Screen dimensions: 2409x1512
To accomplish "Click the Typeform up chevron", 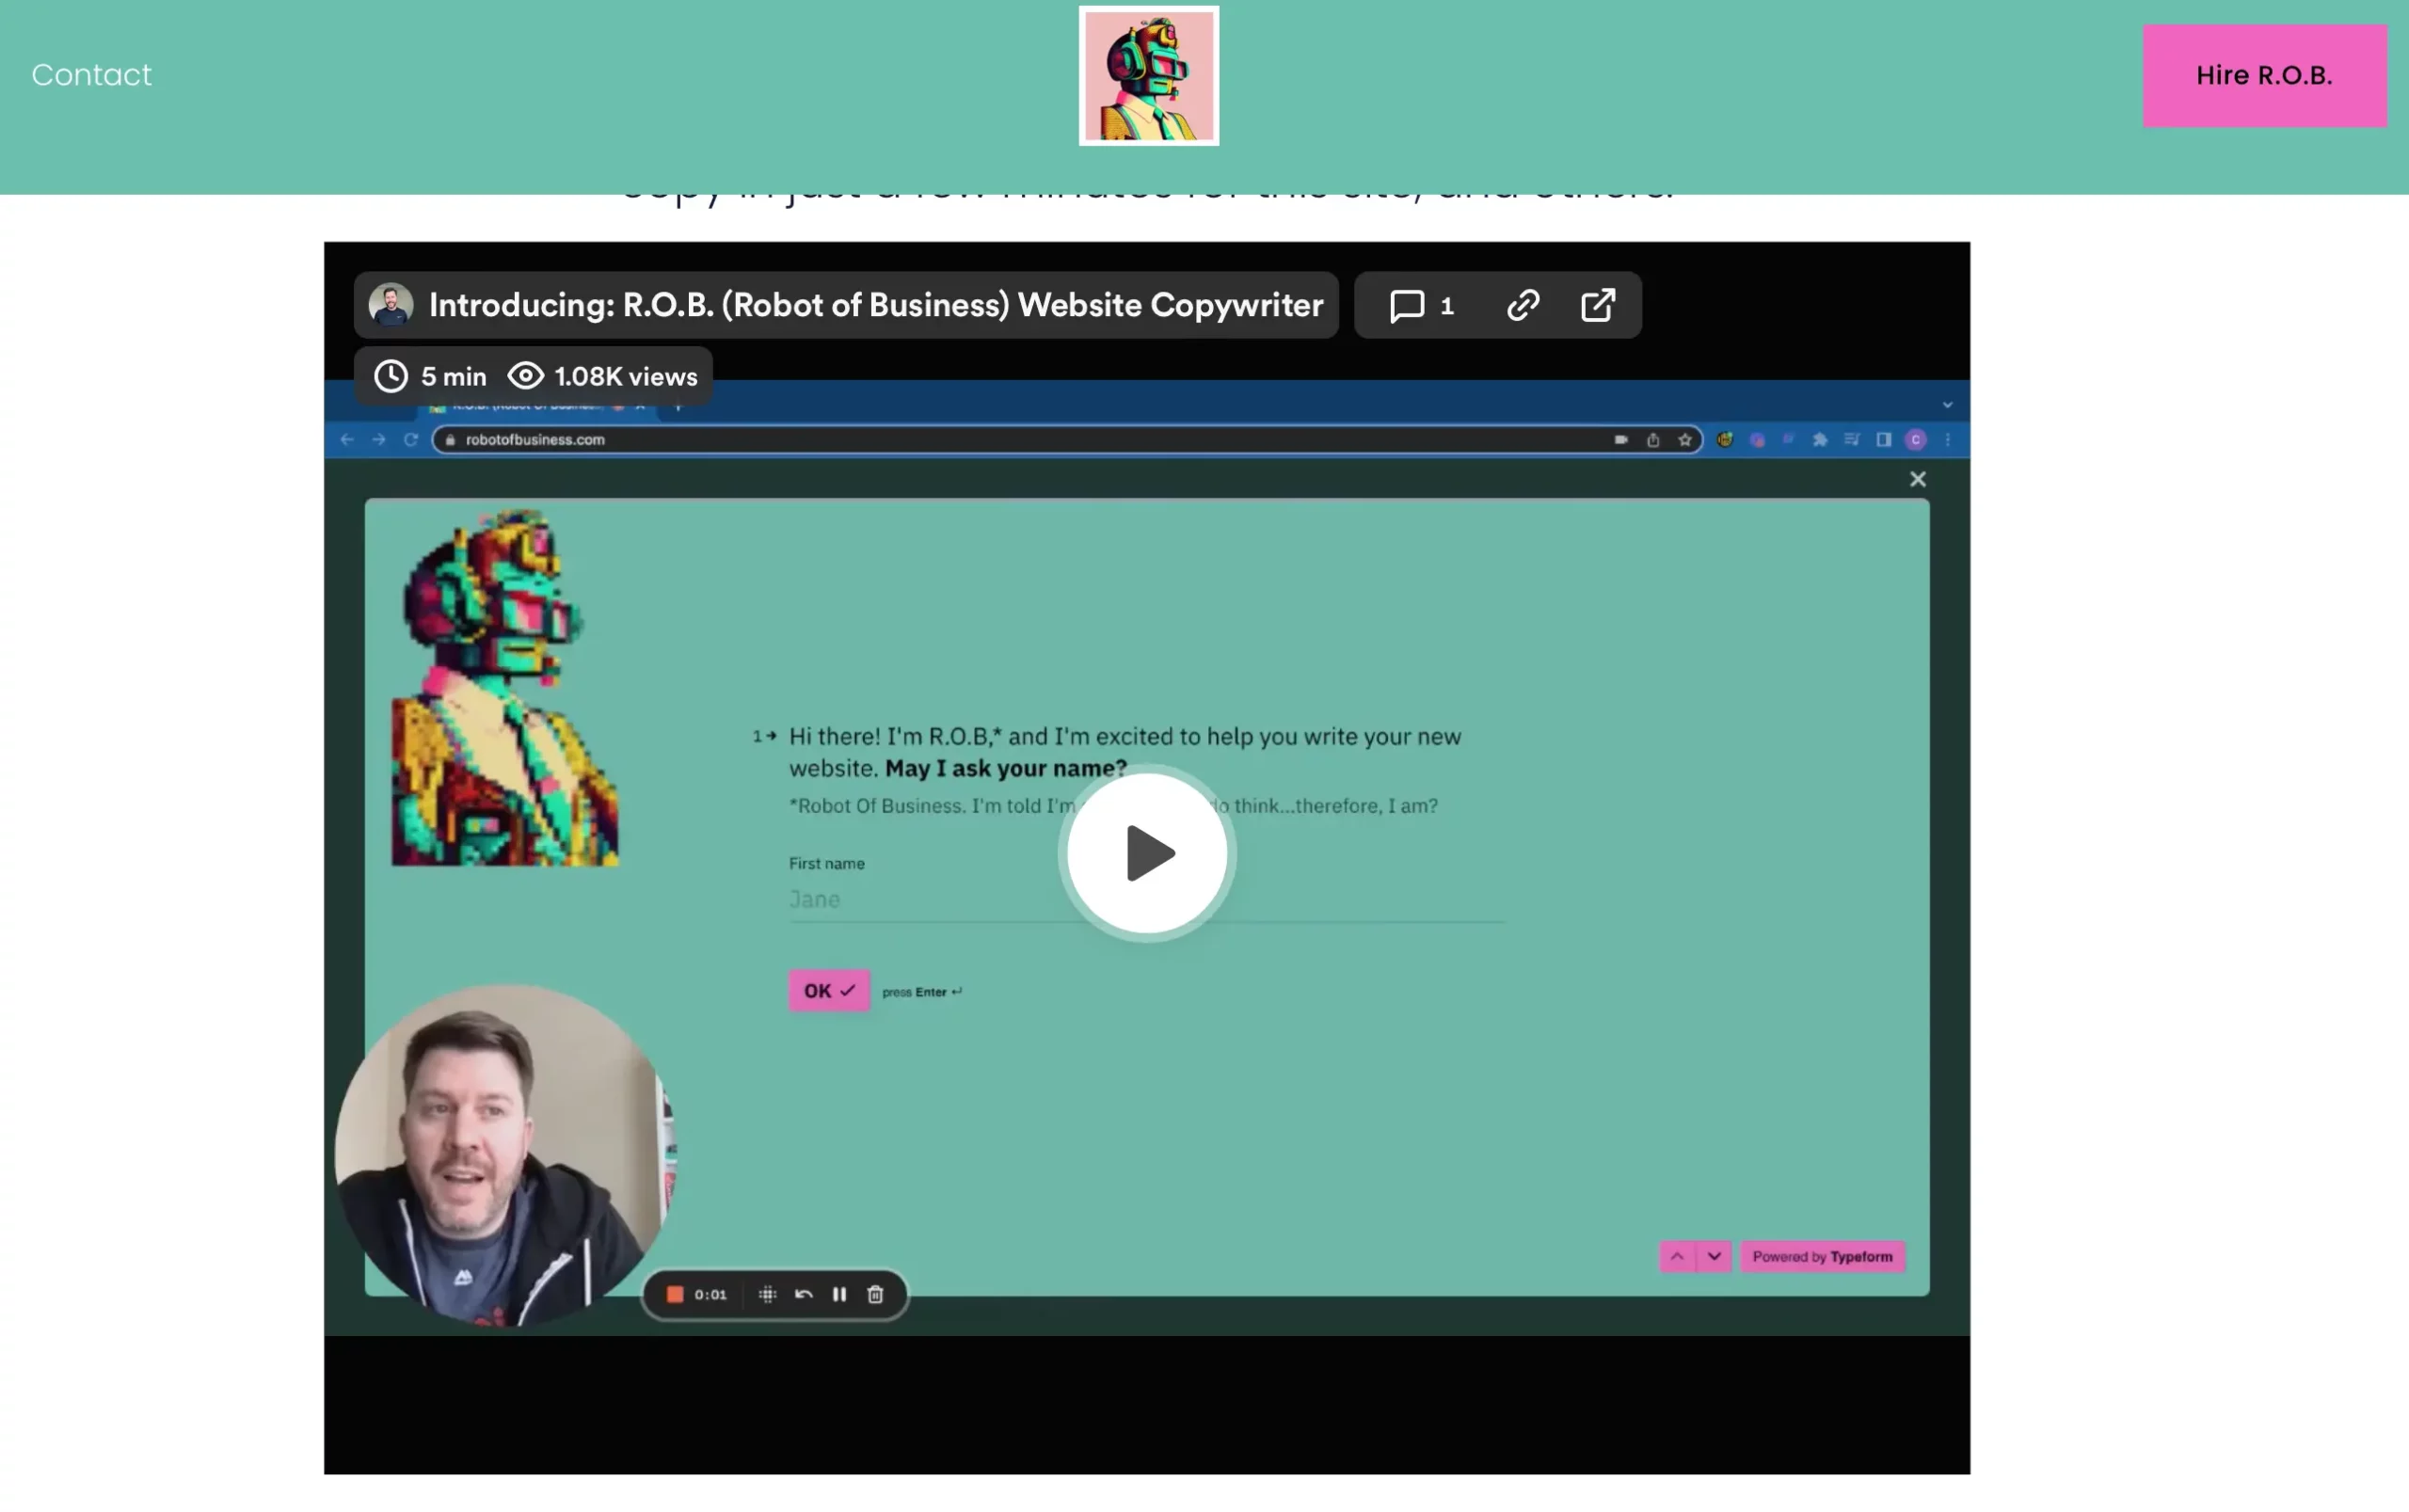I will [1677, 1256].
